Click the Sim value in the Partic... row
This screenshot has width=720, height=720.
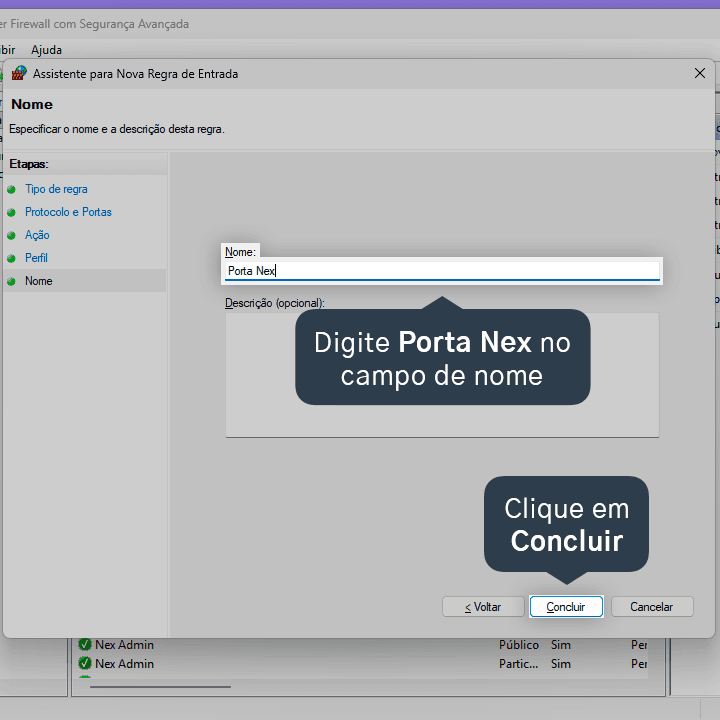click(561, 664)
